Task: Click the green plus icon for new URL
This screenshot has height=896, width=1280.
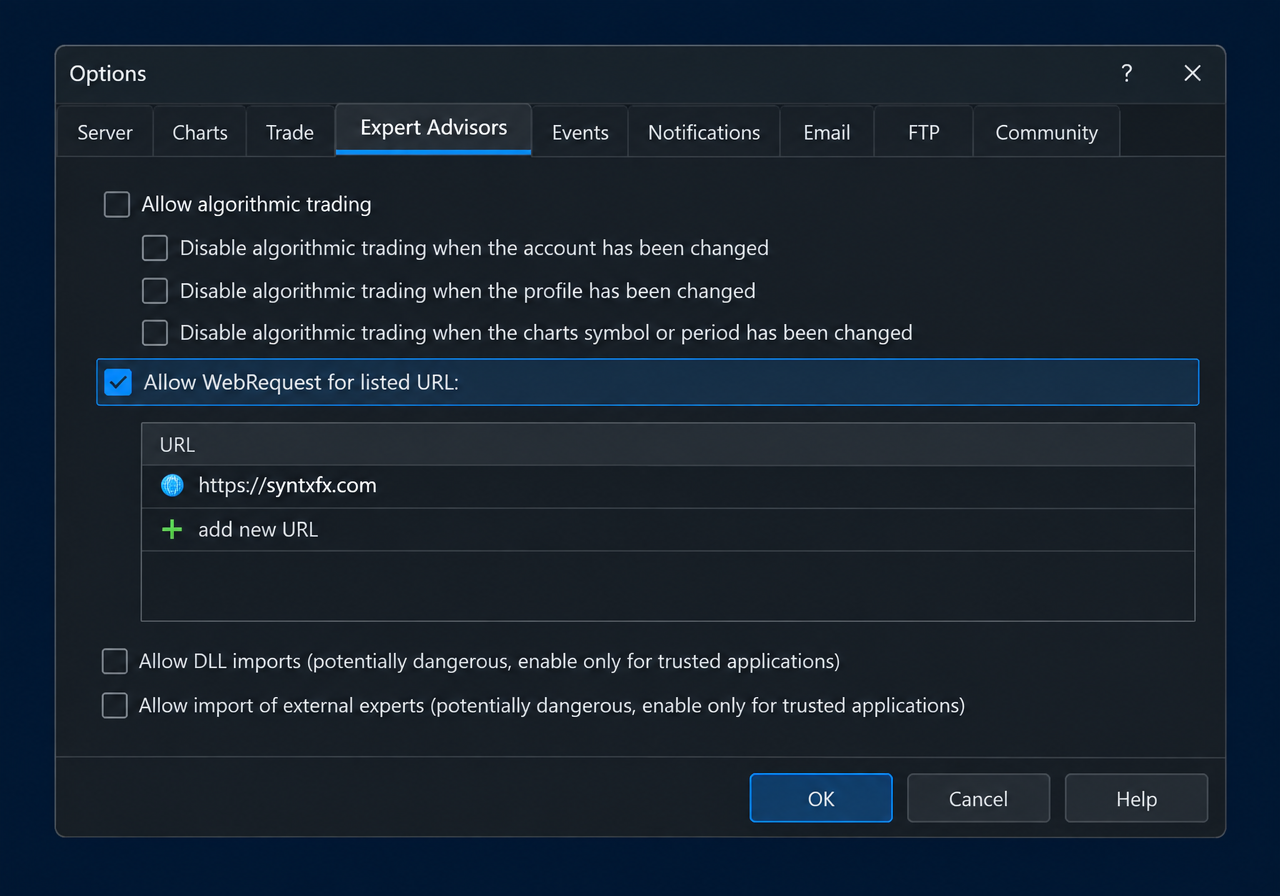Action: [x=172, y=529]
